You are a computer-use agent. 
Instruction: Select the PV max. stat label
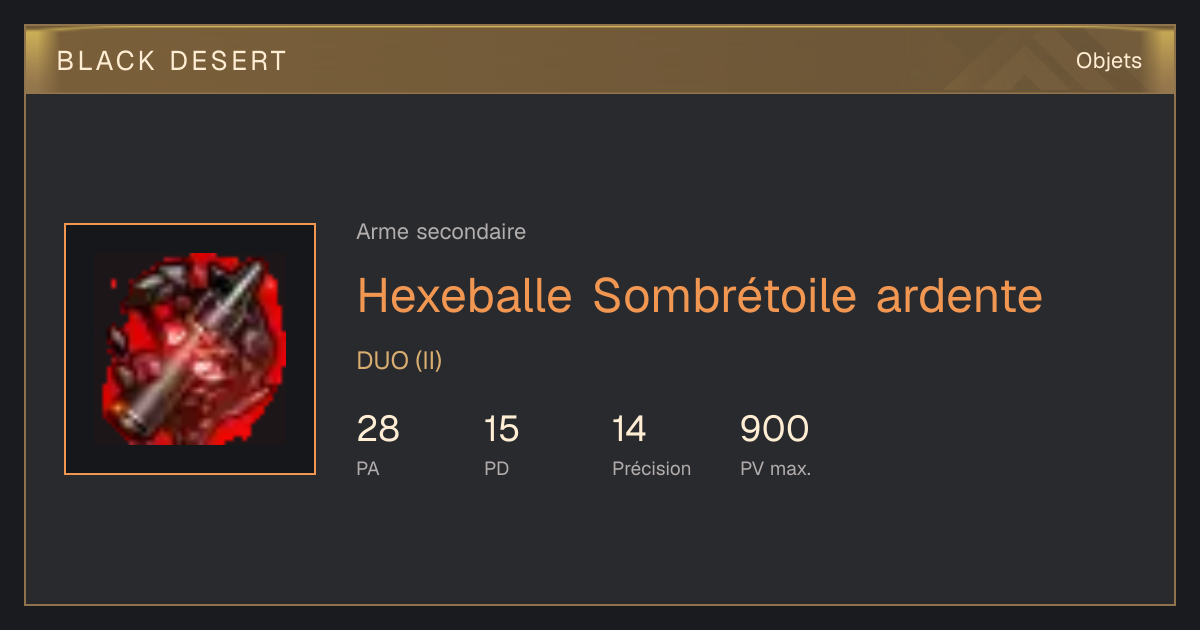tap(775, 468)
